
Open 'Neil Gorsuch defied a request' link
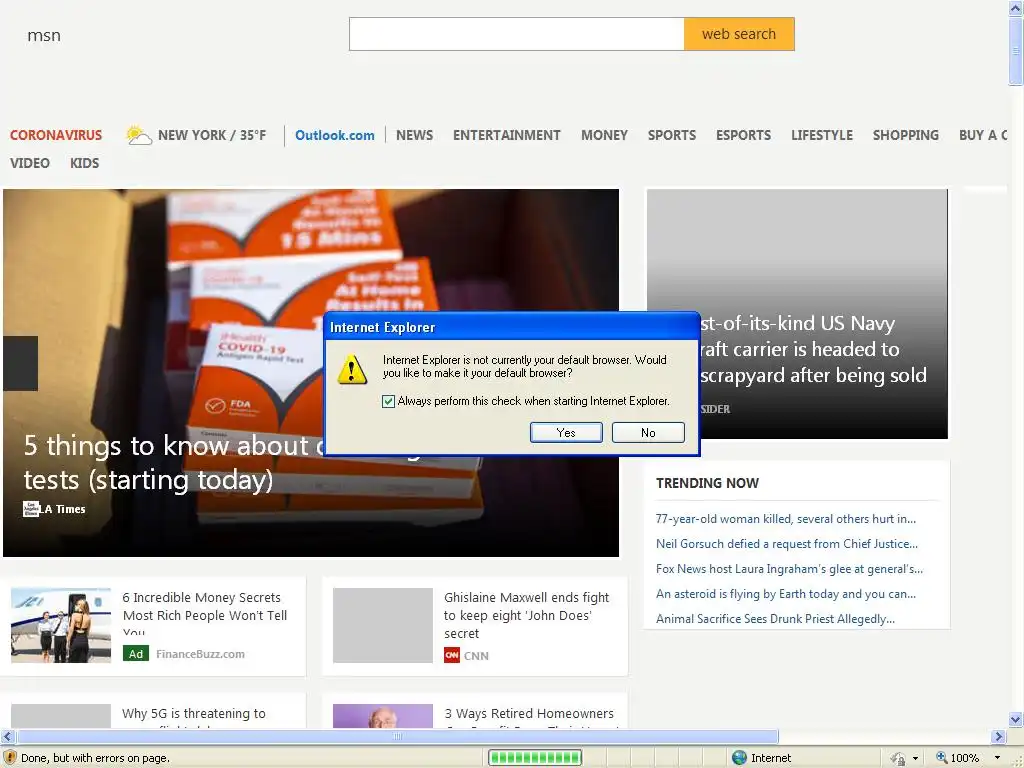(x=786, y=543)
